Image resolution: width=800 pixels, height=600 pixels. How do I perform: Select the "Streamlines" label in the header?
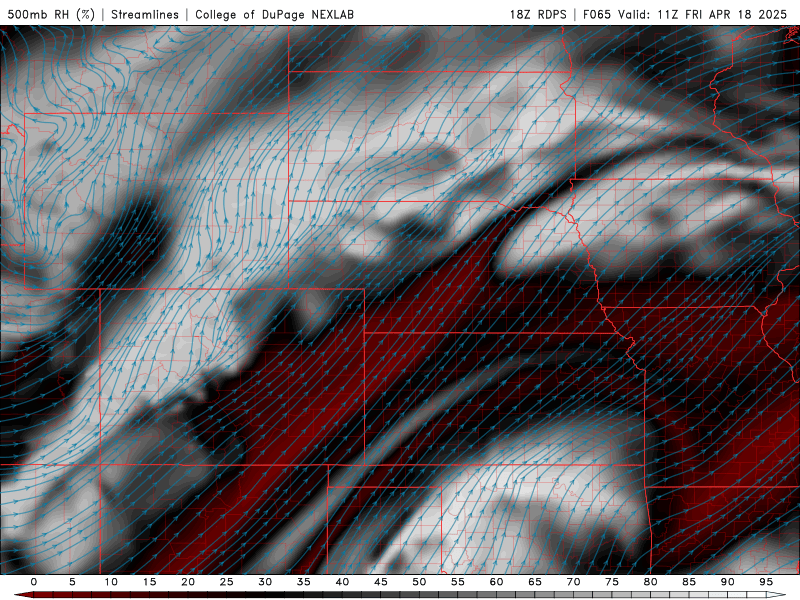click(x=145, y=15)
